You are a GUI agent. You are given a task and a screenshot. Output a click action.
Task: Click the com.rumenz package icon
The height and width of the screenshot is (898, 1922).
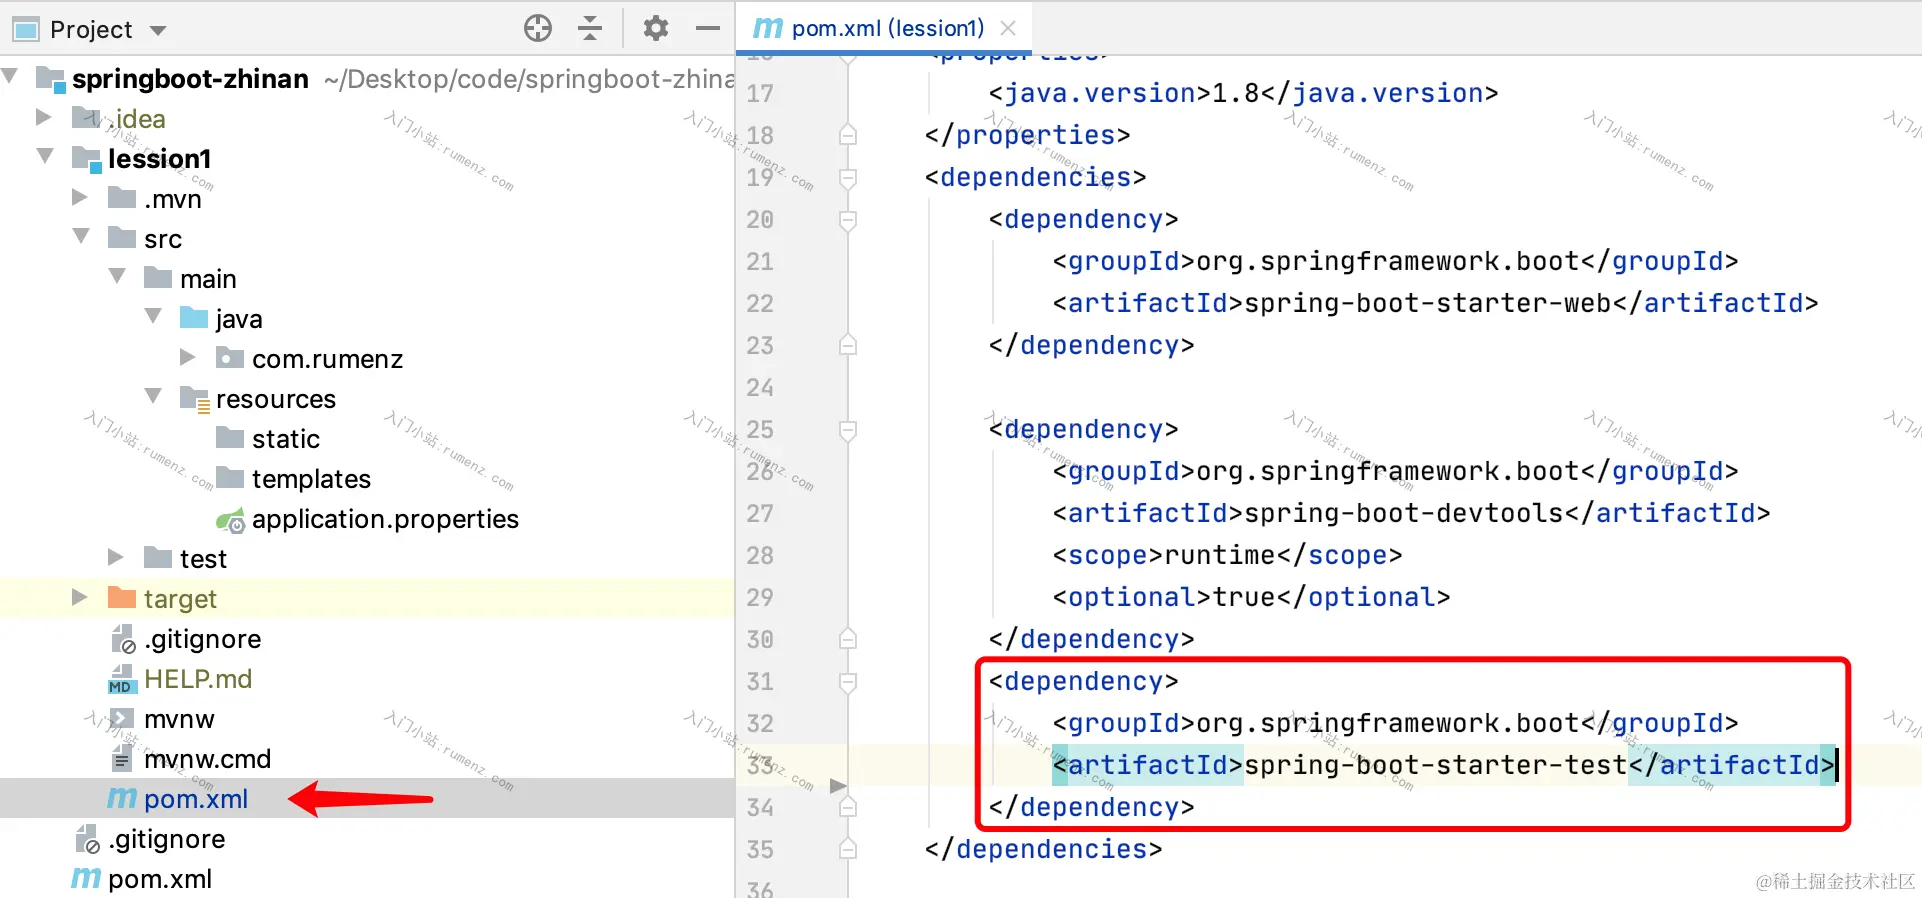coord(230,358)
